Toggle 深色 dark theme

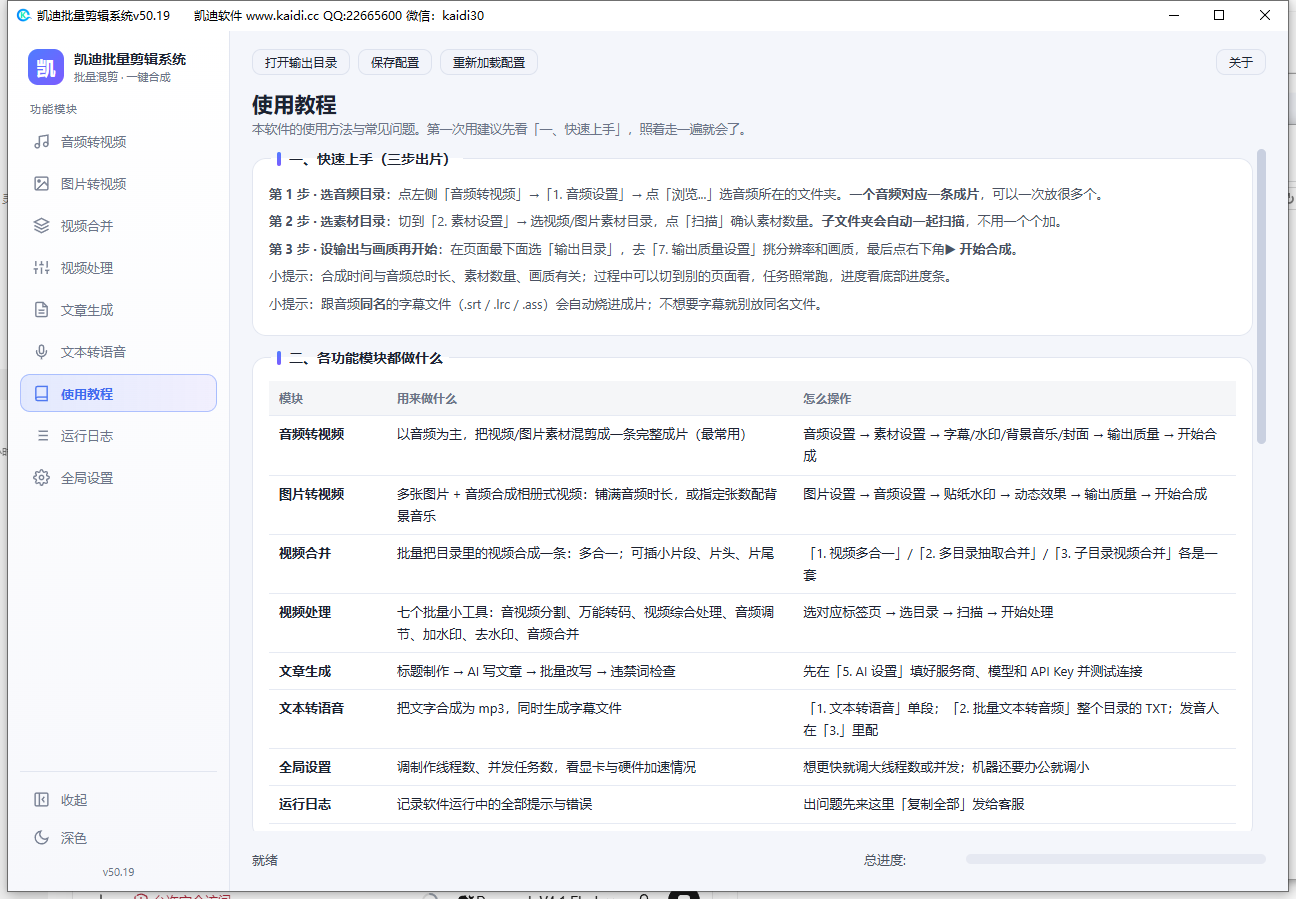[x=118, y=838]
